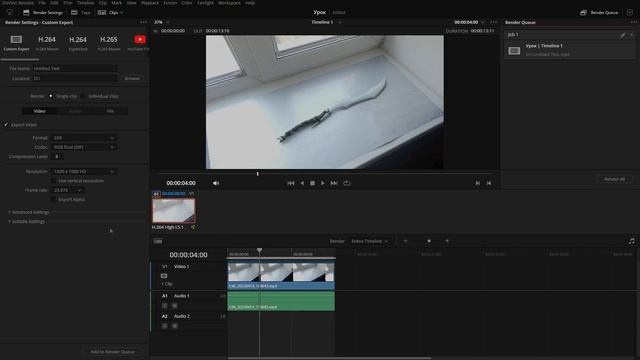Go to previous clip marker button

tap(478, 183)
